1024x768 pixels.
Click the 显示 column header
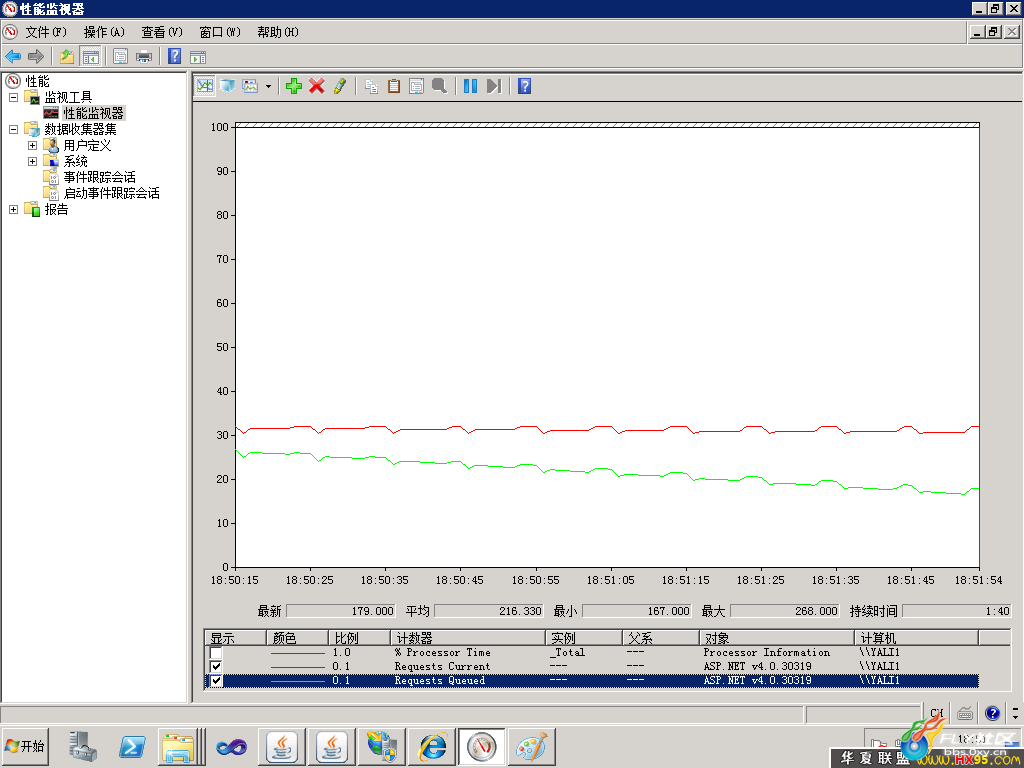click(x=235, y=638)
